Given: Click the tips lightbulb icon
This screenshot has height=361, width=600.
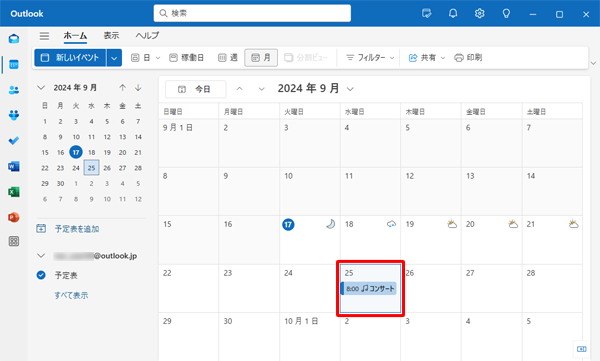Looking at the screenshot, I should pyautogui.click(x=506, y=14).
